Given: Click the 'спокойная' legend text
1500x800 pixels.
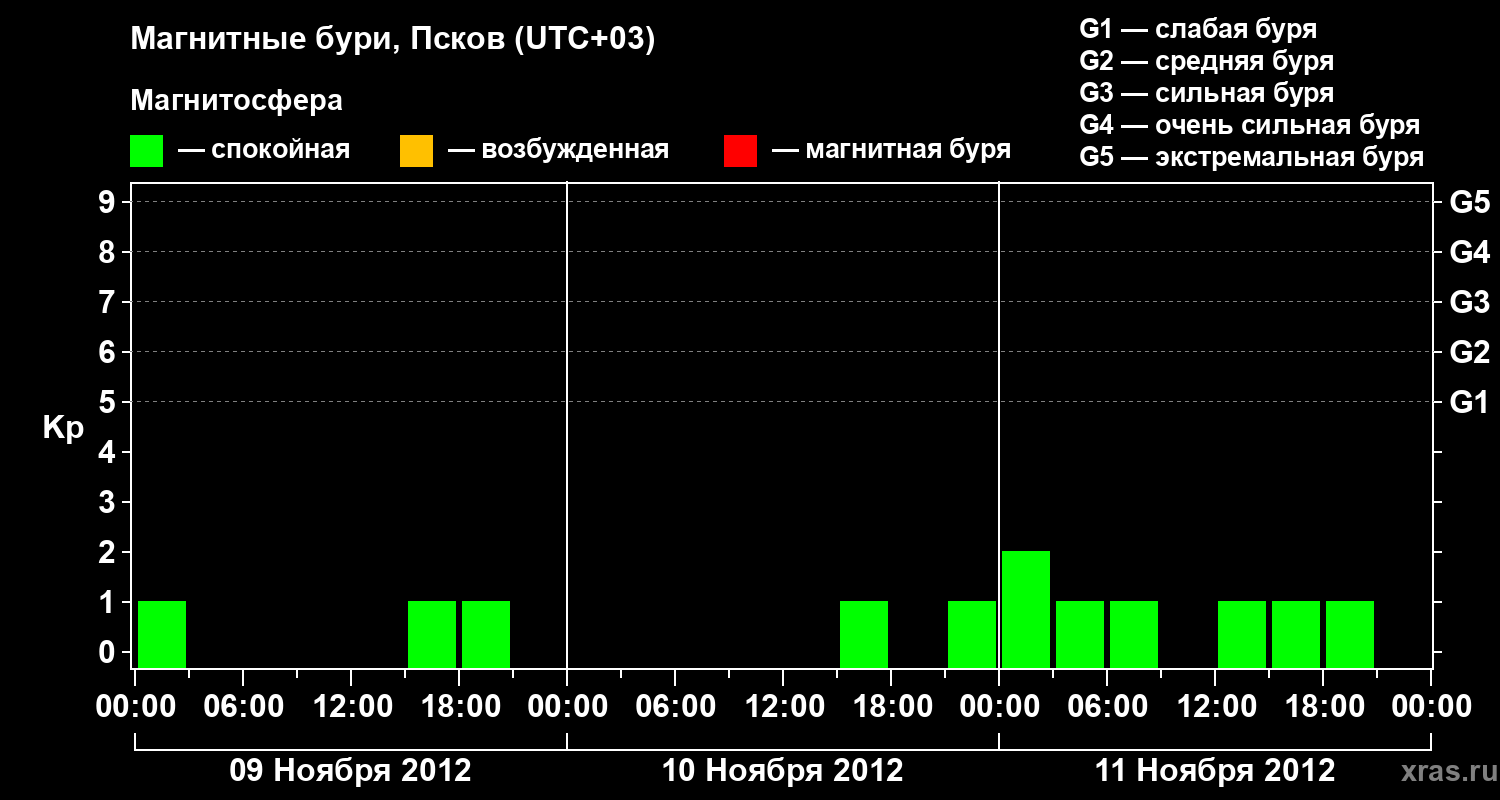Looking at the screenshot, I should point(281,151).
